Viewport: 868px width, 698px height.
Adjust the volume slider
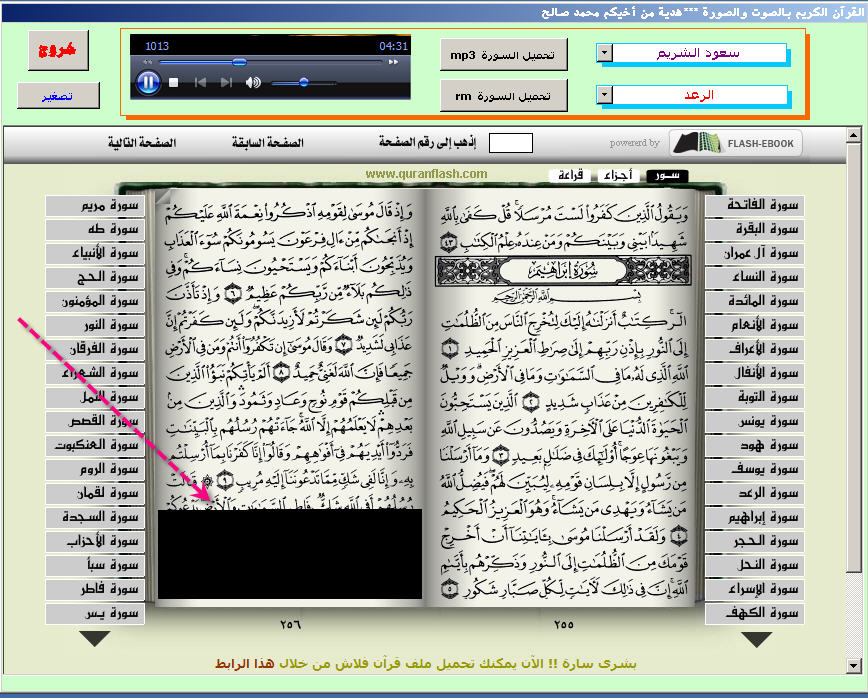pyautogui.click(x=304, y=83)
